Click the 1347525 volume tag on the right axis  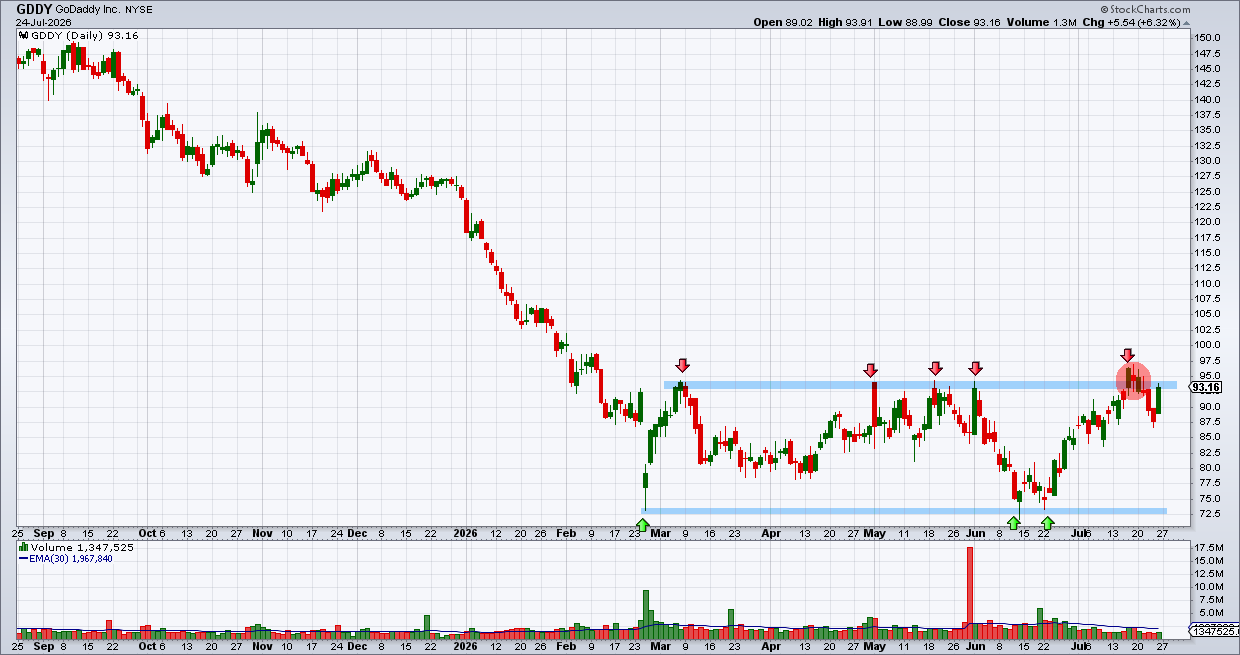(x=1211, y=631)
